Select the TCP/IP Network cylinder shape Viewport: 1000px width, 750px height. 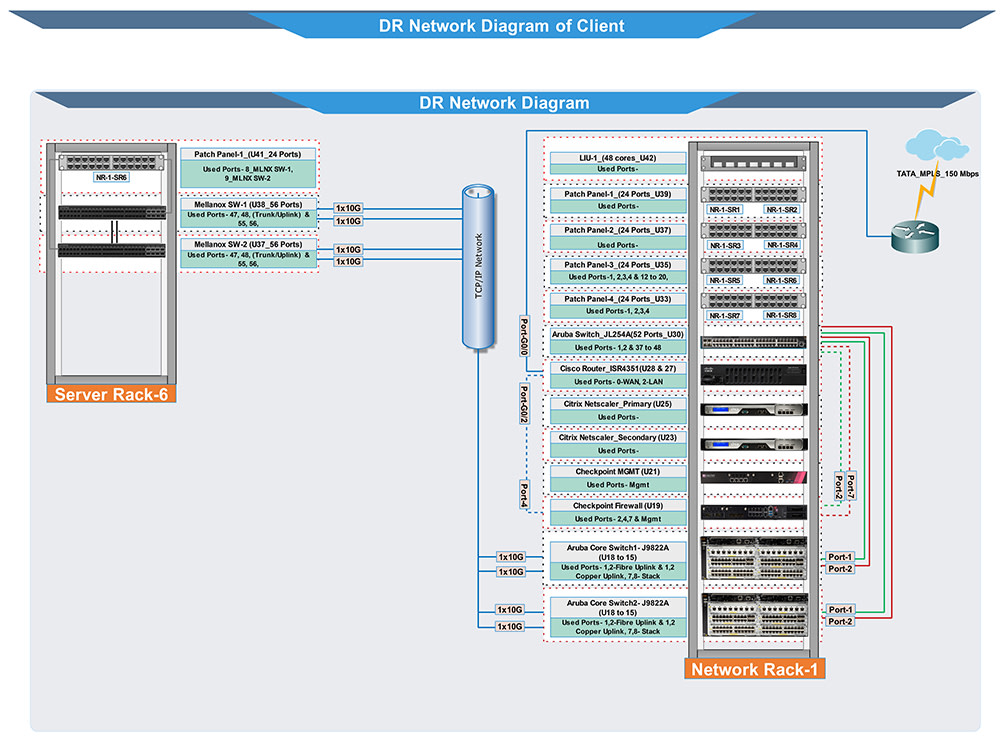(478, 265)
